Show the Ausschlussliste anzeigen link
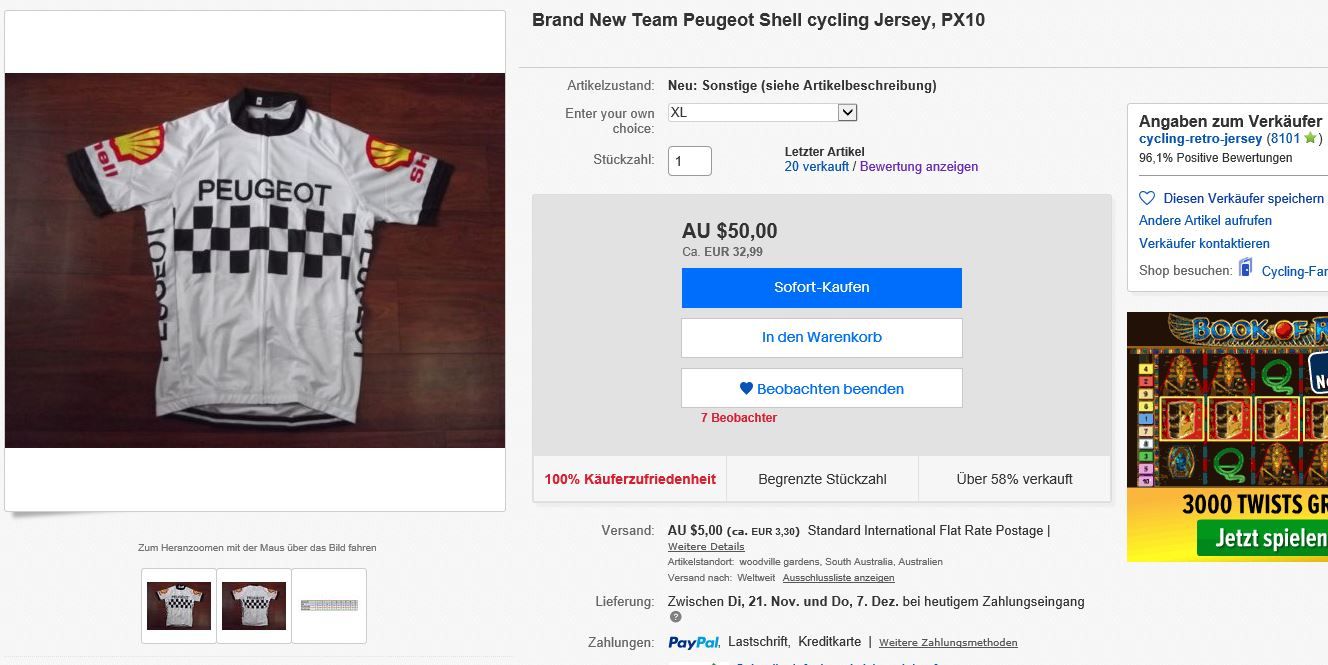This screenshot has width=1328, height=665. [838, 578]
